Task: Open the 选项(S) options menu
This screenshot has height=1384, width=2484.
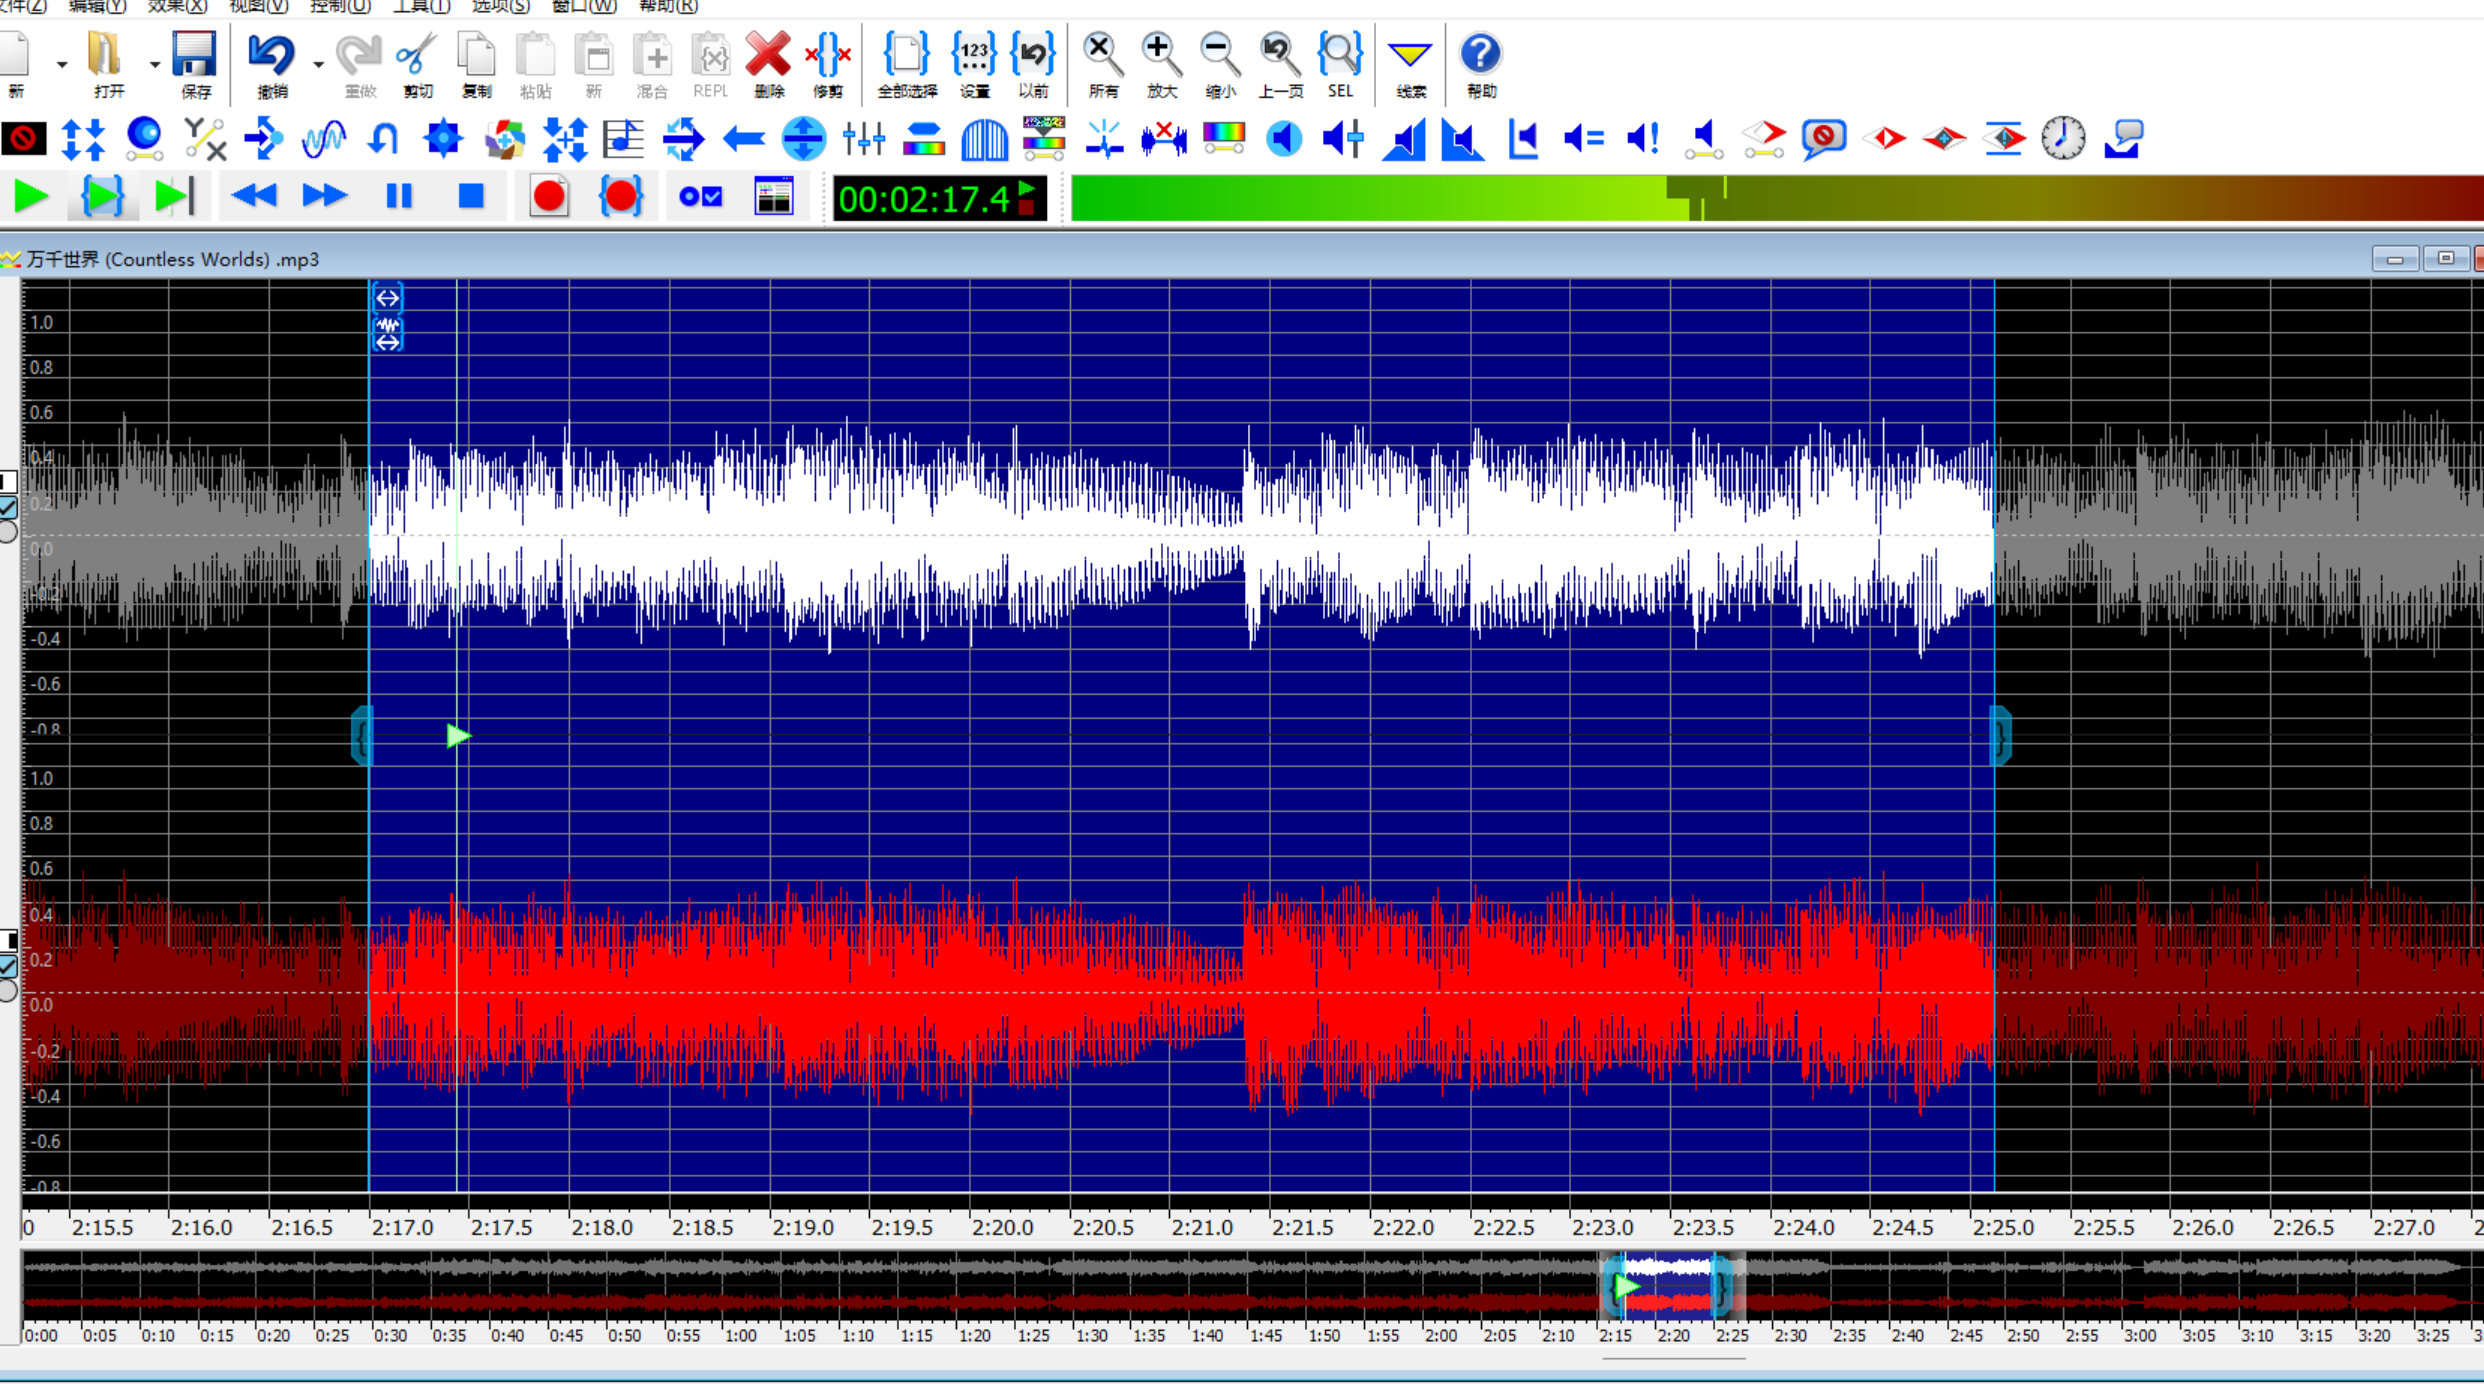Action: coord(500,7)
